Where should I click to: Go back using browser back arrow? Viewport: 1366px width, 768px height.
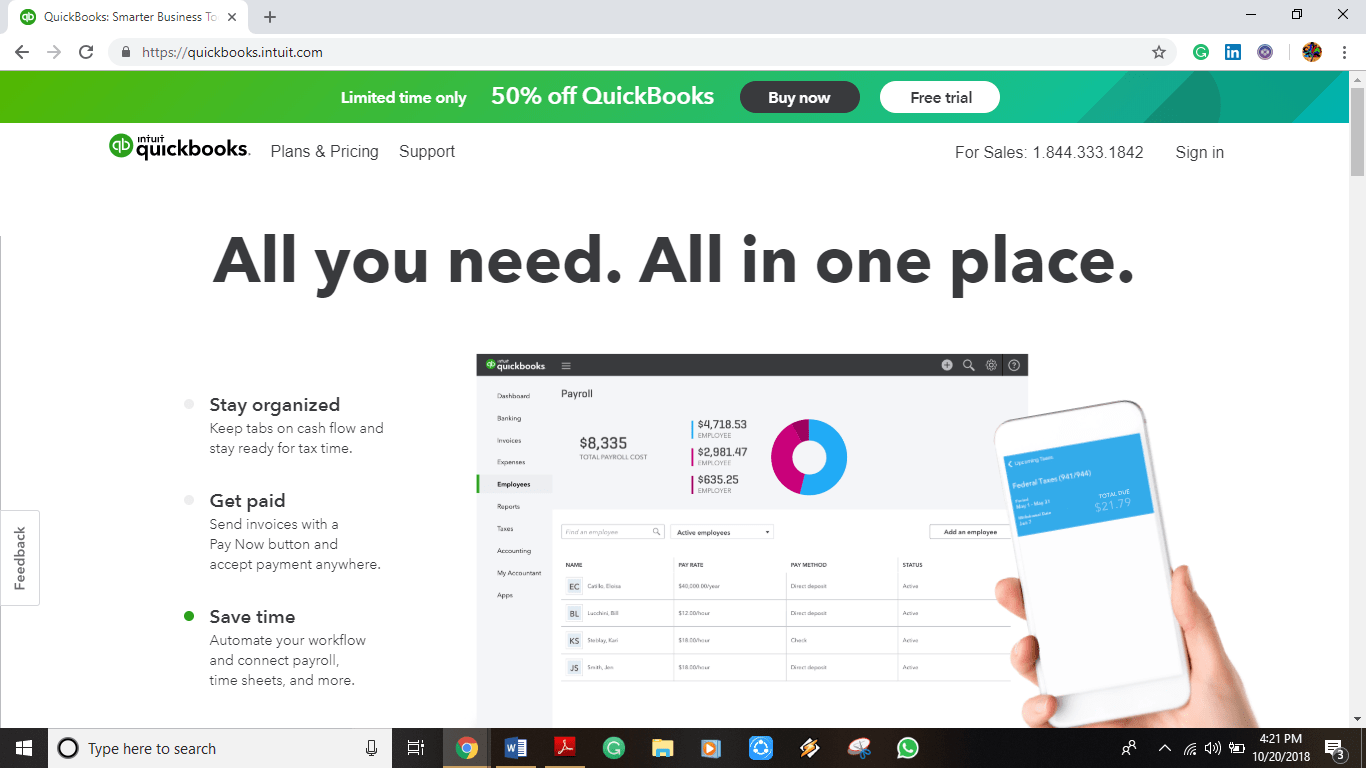click(22, 52)
